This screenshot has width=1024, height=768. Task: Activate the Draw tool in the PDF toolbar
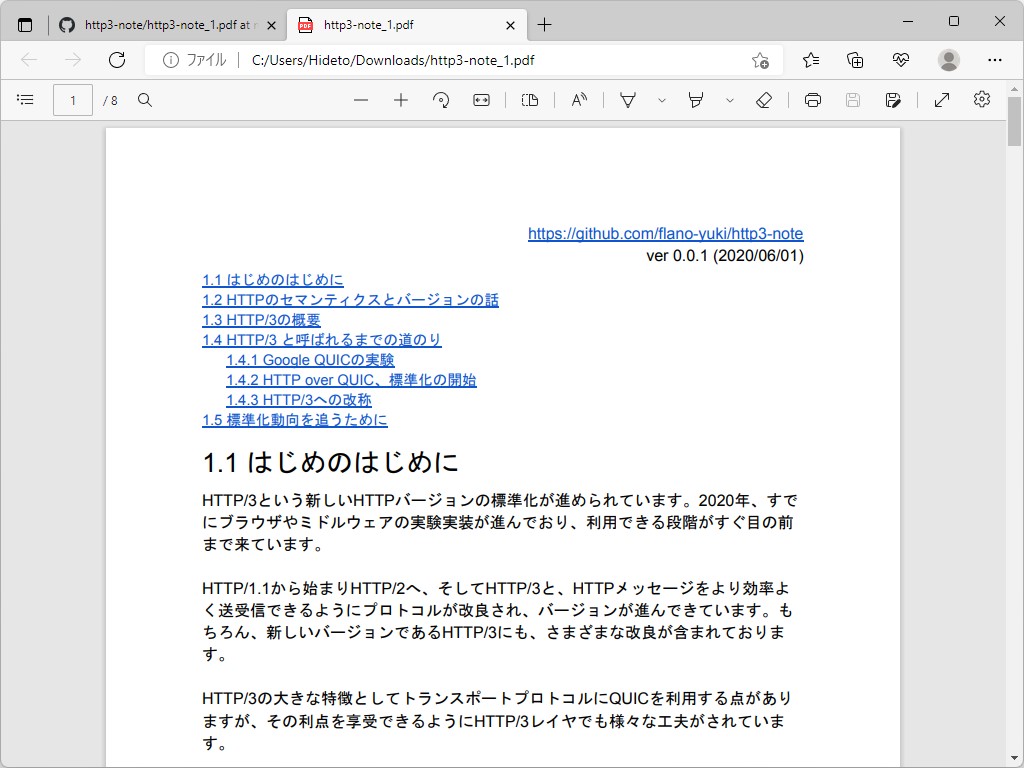(x=627, y=100)
